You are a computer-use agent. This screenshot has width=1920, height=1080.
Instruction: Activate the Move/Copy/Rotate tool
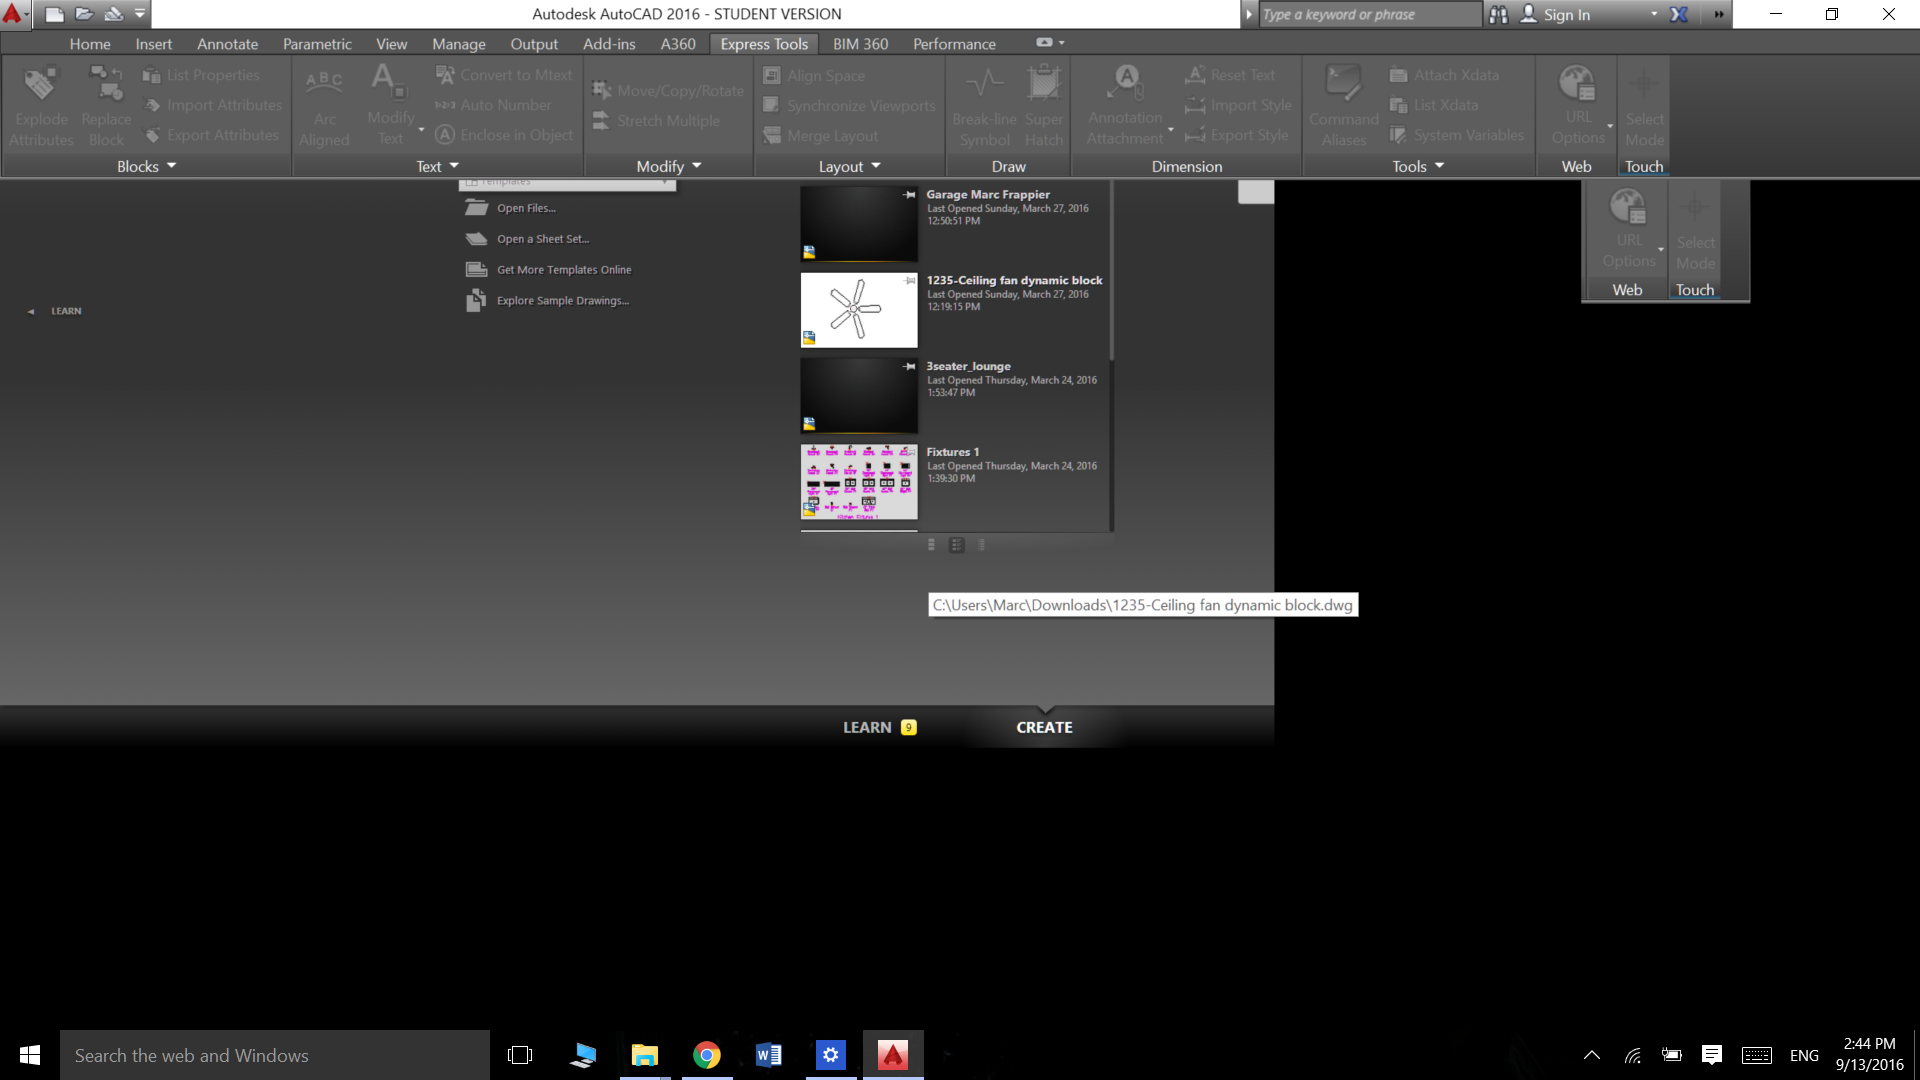(x=666, y=90)
